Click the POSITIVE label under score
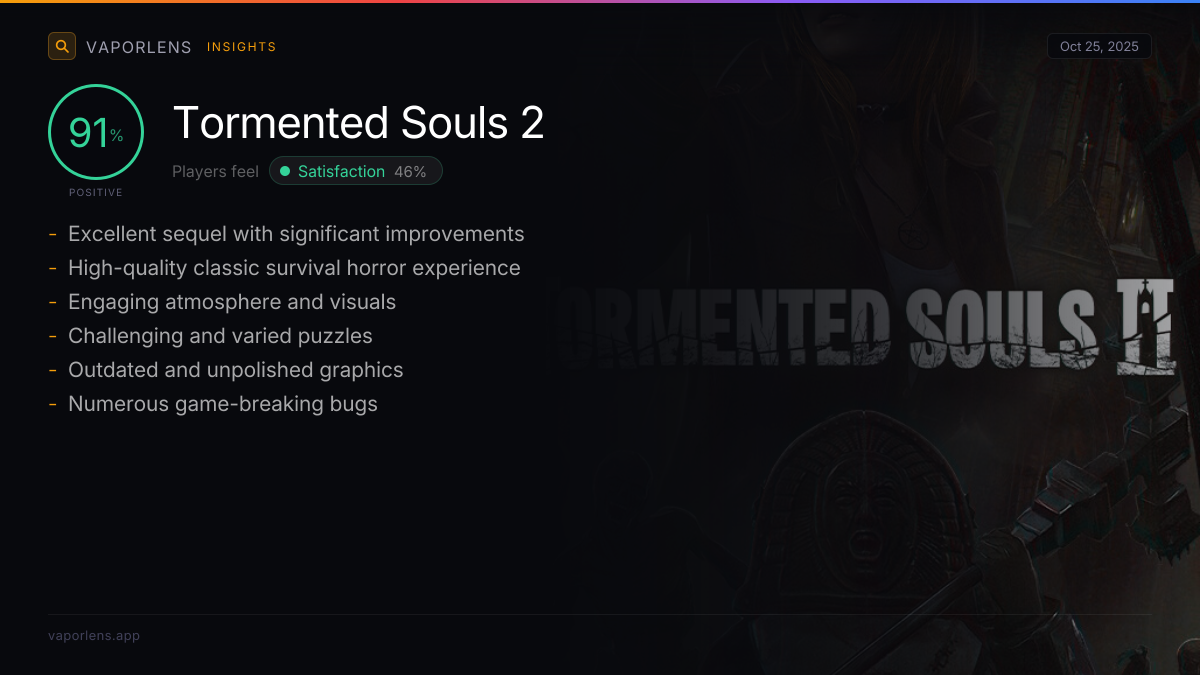1200x675 pixels. coord(96,192)
